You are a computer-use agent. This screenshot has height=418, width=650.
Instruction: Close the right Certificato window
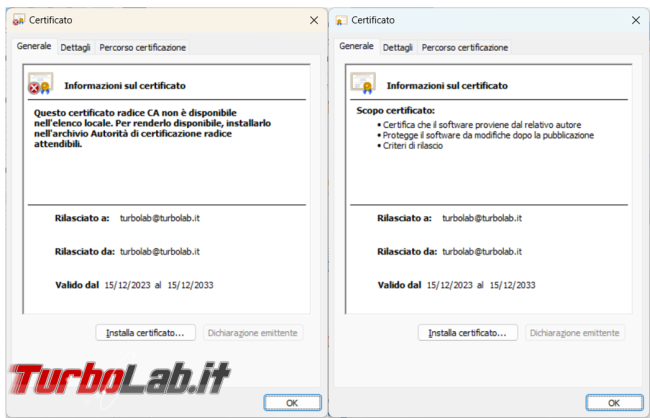[636, 20]
